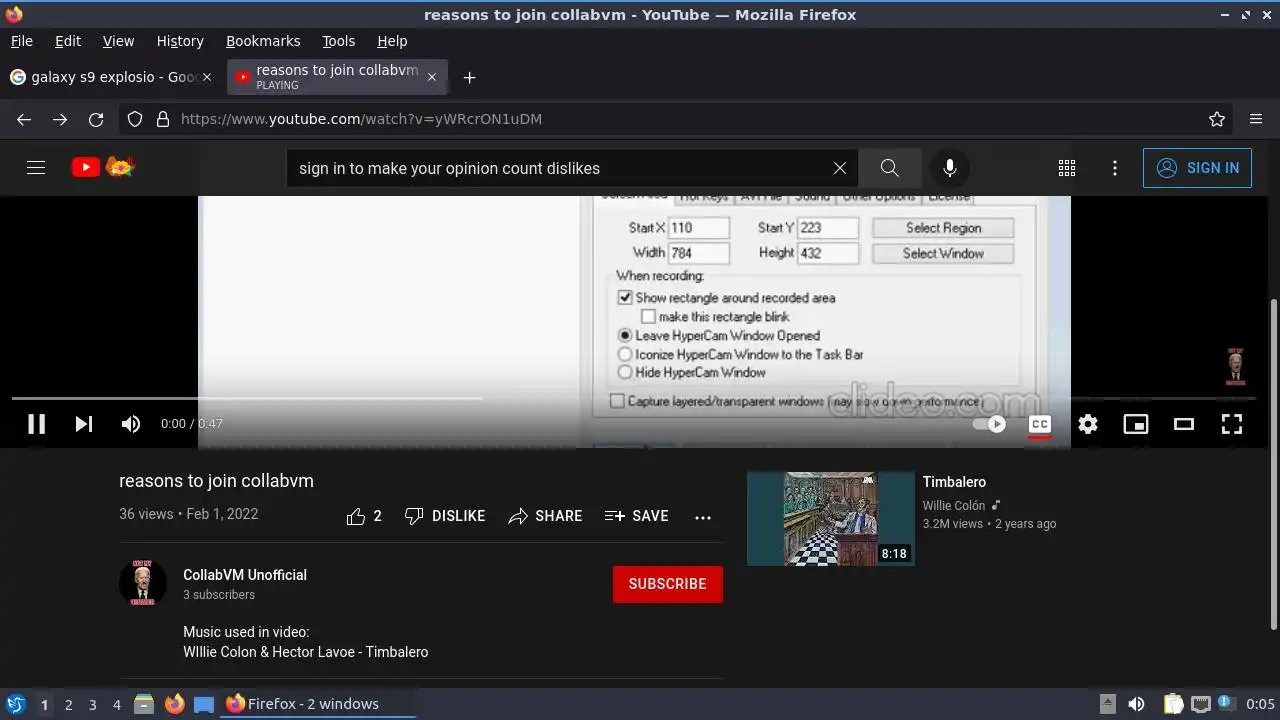1280x720 pixels.
Task: Switch to galaxy s9 Google tab
Action: (112, 77)
